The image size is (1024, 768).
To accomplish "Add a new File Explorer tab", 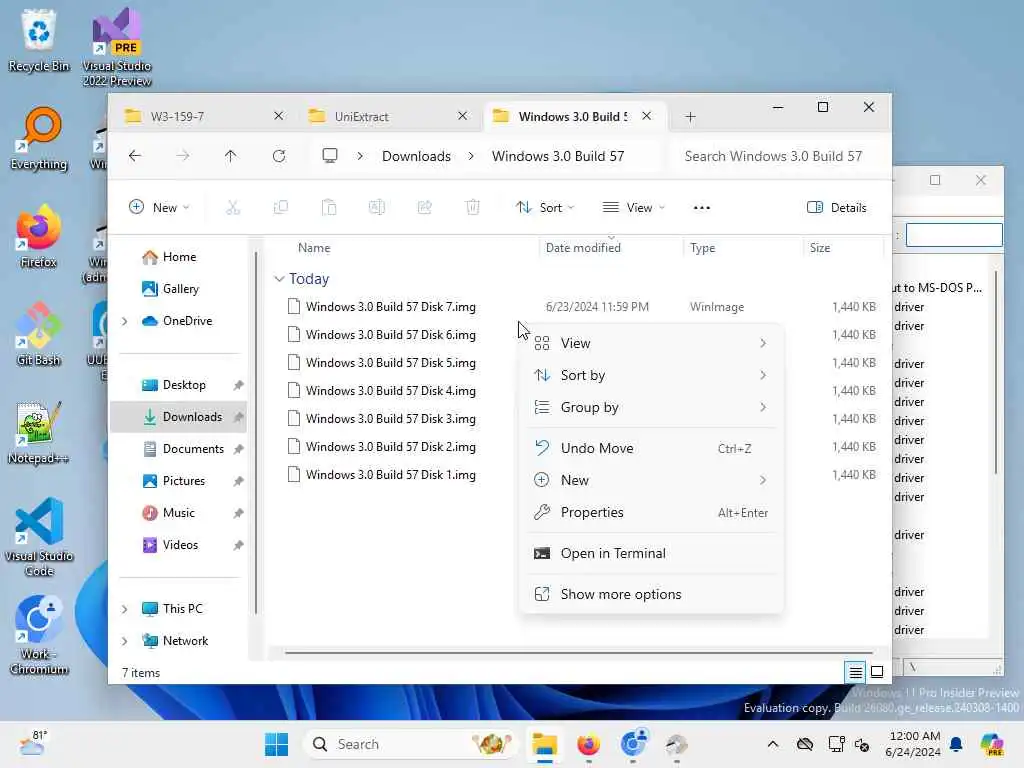I will click(690, 117).
